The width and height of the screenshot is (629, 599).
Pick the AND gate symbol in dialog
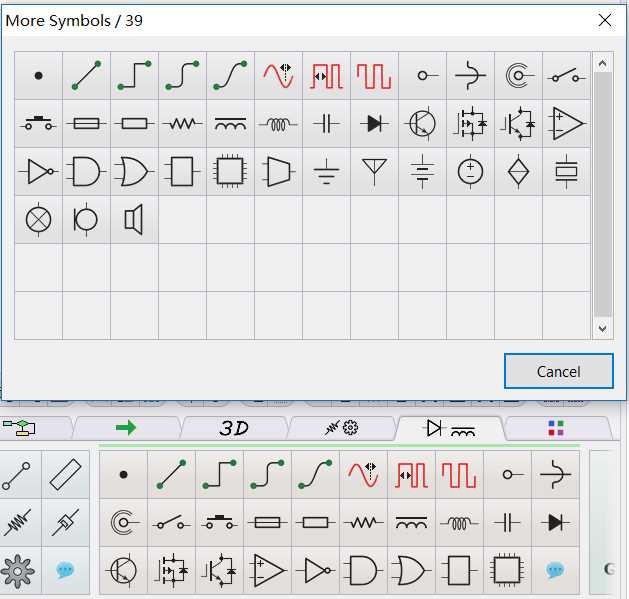click(86, 171)
